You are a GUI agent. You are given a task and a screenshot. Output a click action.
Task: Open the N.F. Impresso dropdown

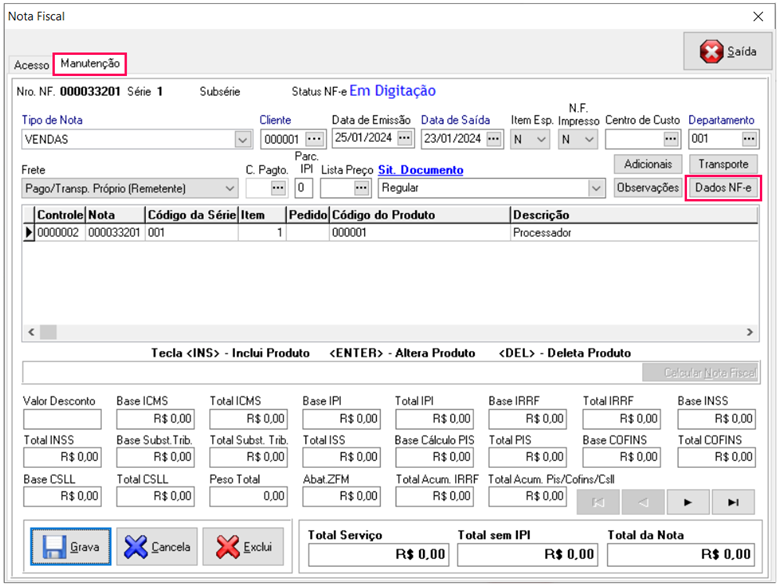[x=589, y=139]
